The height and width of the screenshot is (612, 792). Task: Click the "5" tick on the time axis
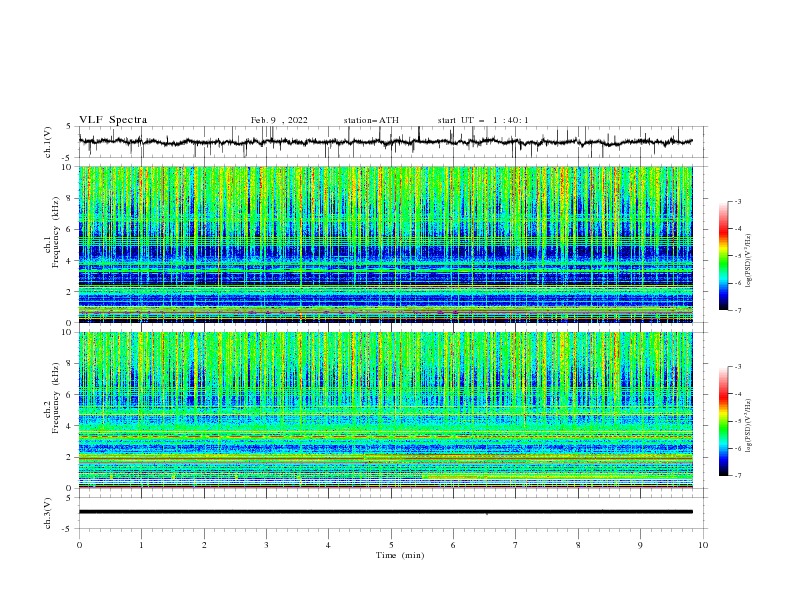point(391,545)
